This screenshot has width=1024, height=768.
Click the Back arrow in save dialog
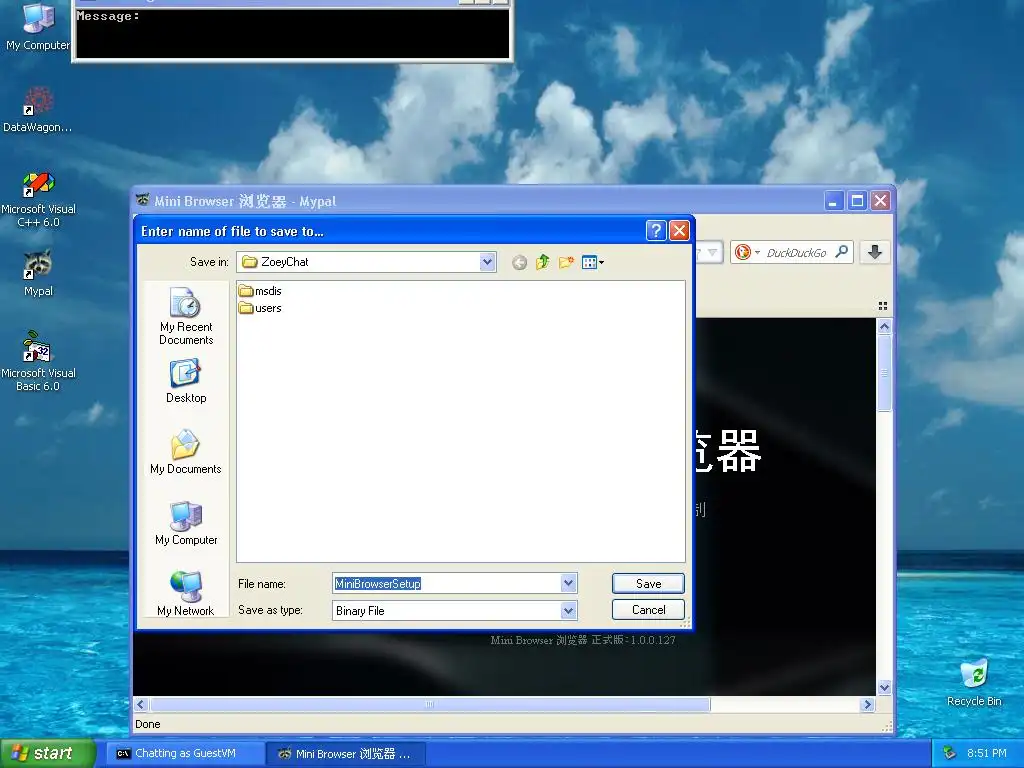pyautogui.click(x=519, y=263)
